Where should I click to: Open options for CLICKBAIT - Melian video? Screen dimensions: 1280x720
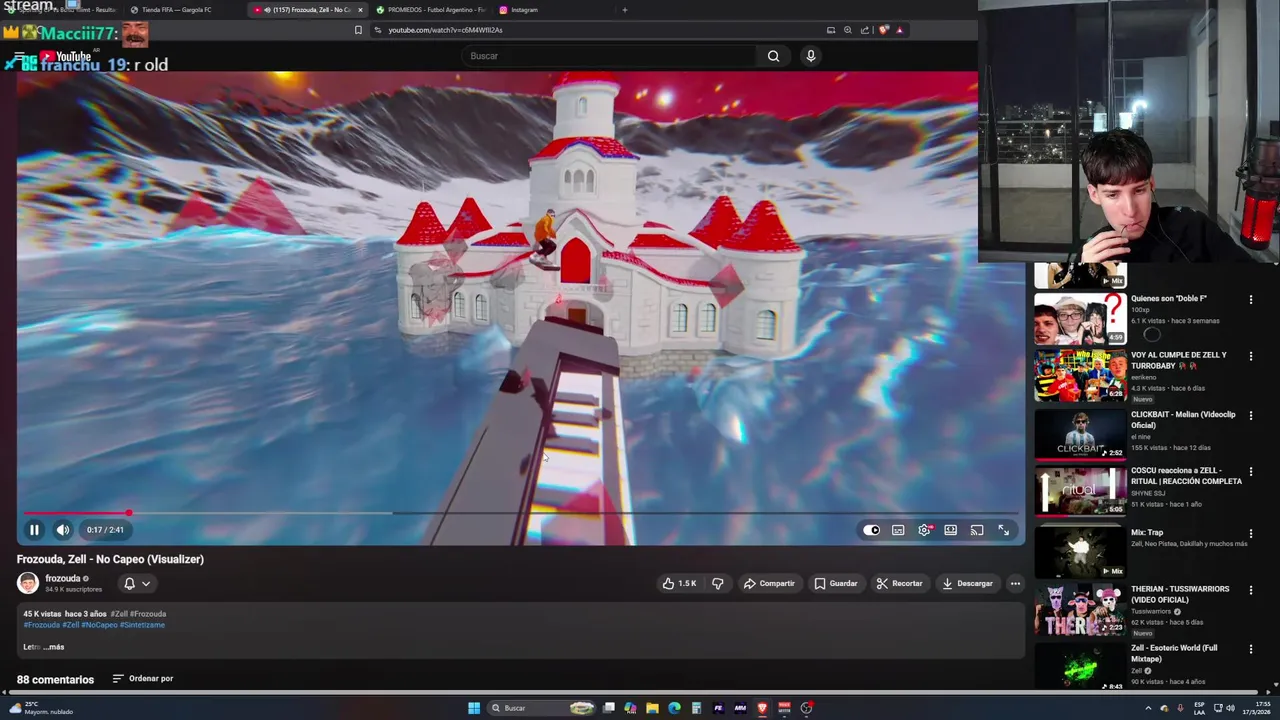(1250, 415)
